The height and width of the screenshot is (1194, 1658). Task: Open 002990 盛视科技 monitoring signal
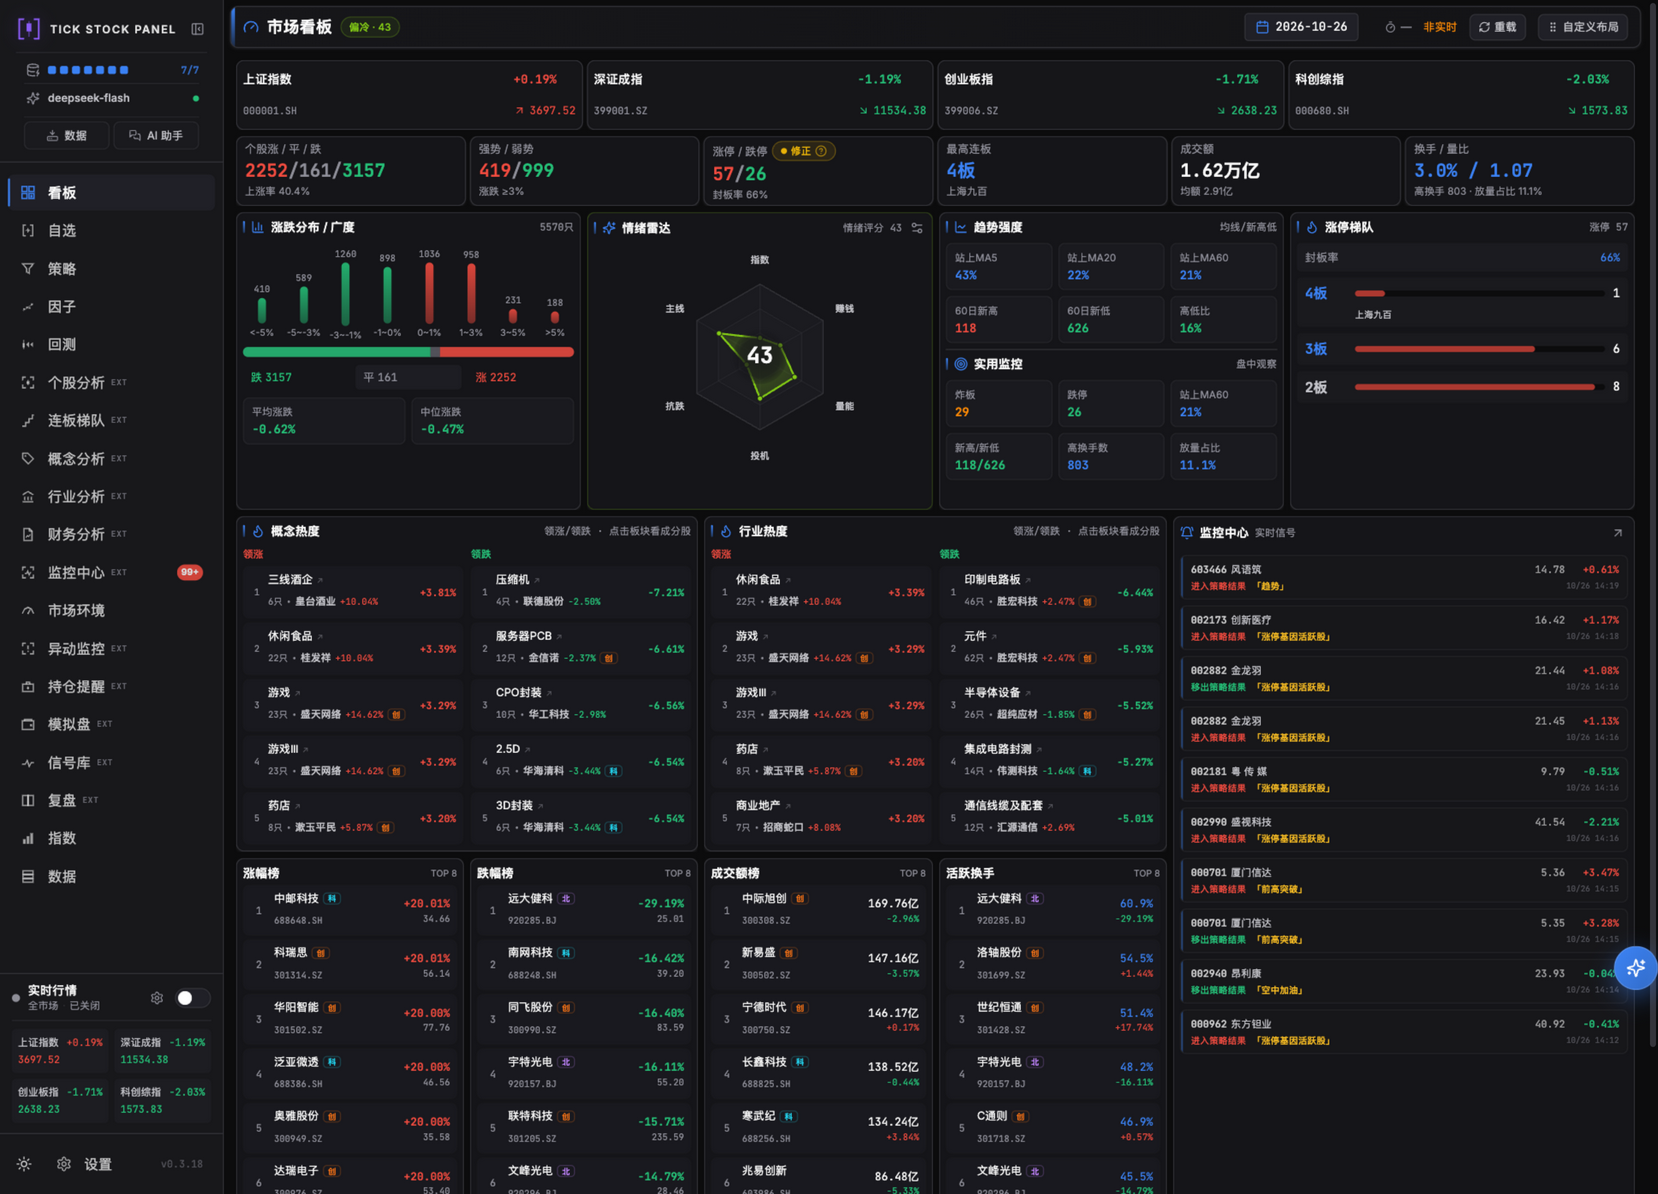pyautogui.click(x=1403, y=830)
